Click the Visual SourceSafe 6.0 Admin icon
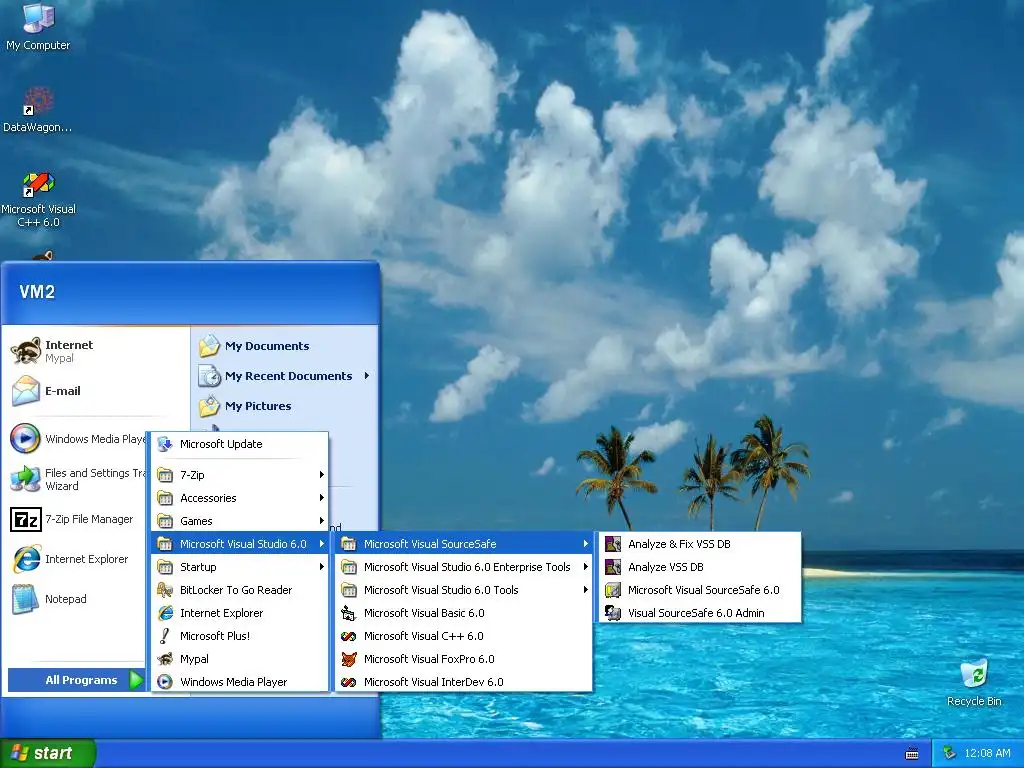The height and width of the screenshot is (768, 1024). (x=613, y=613)
